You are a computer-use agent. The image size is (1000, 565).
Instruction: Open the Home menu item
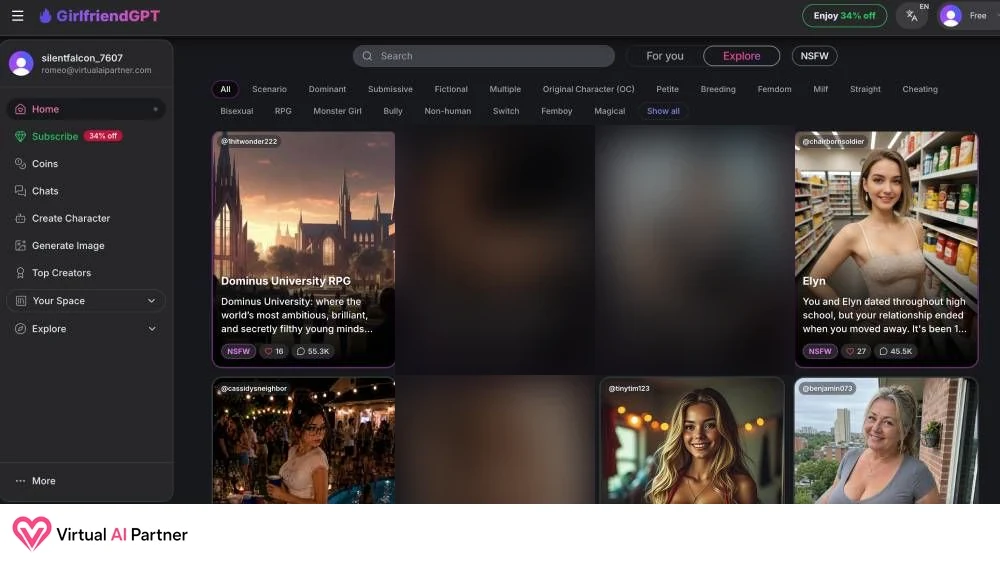point(86,110)
